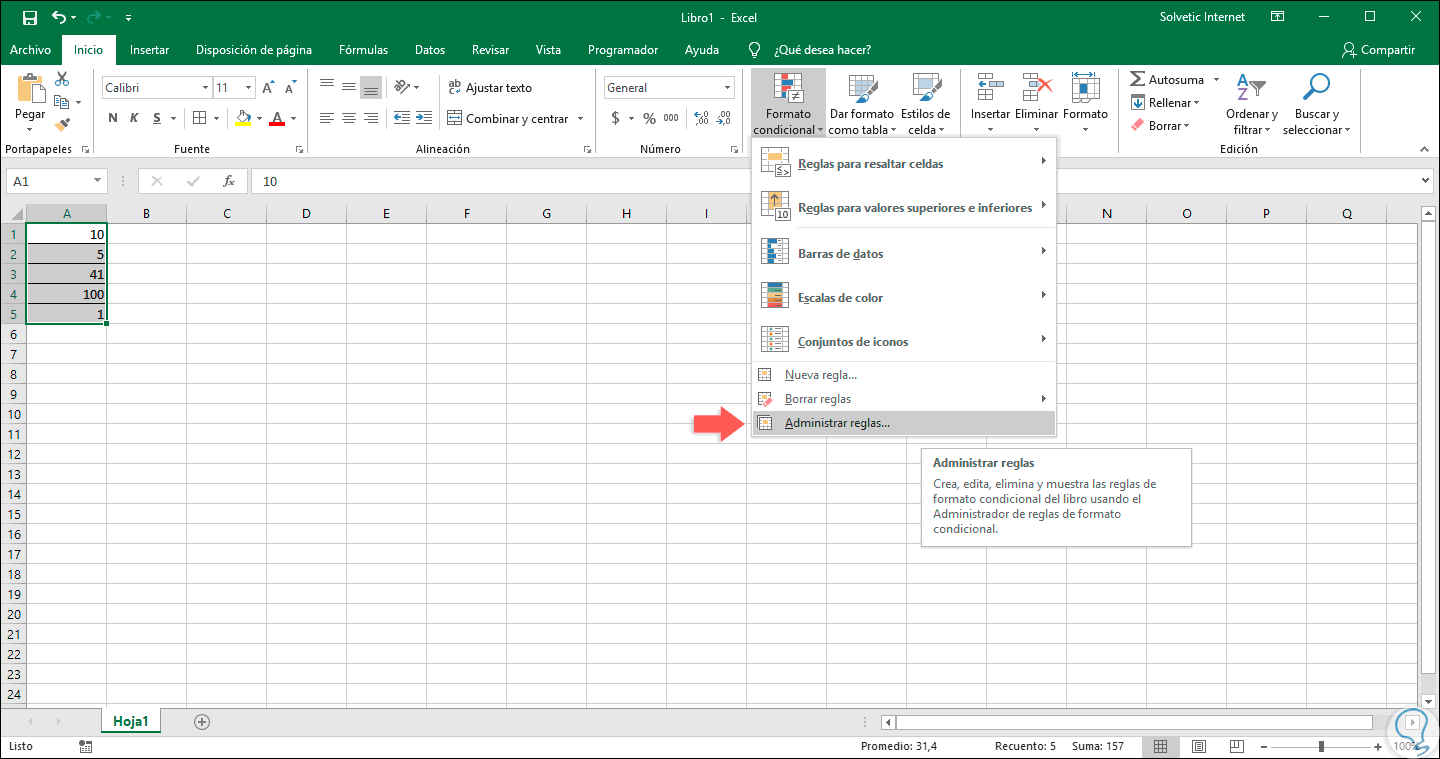Open Dar formato como tabla
Viewport: 1440px width, 759px height.
[x=861, y=104]
